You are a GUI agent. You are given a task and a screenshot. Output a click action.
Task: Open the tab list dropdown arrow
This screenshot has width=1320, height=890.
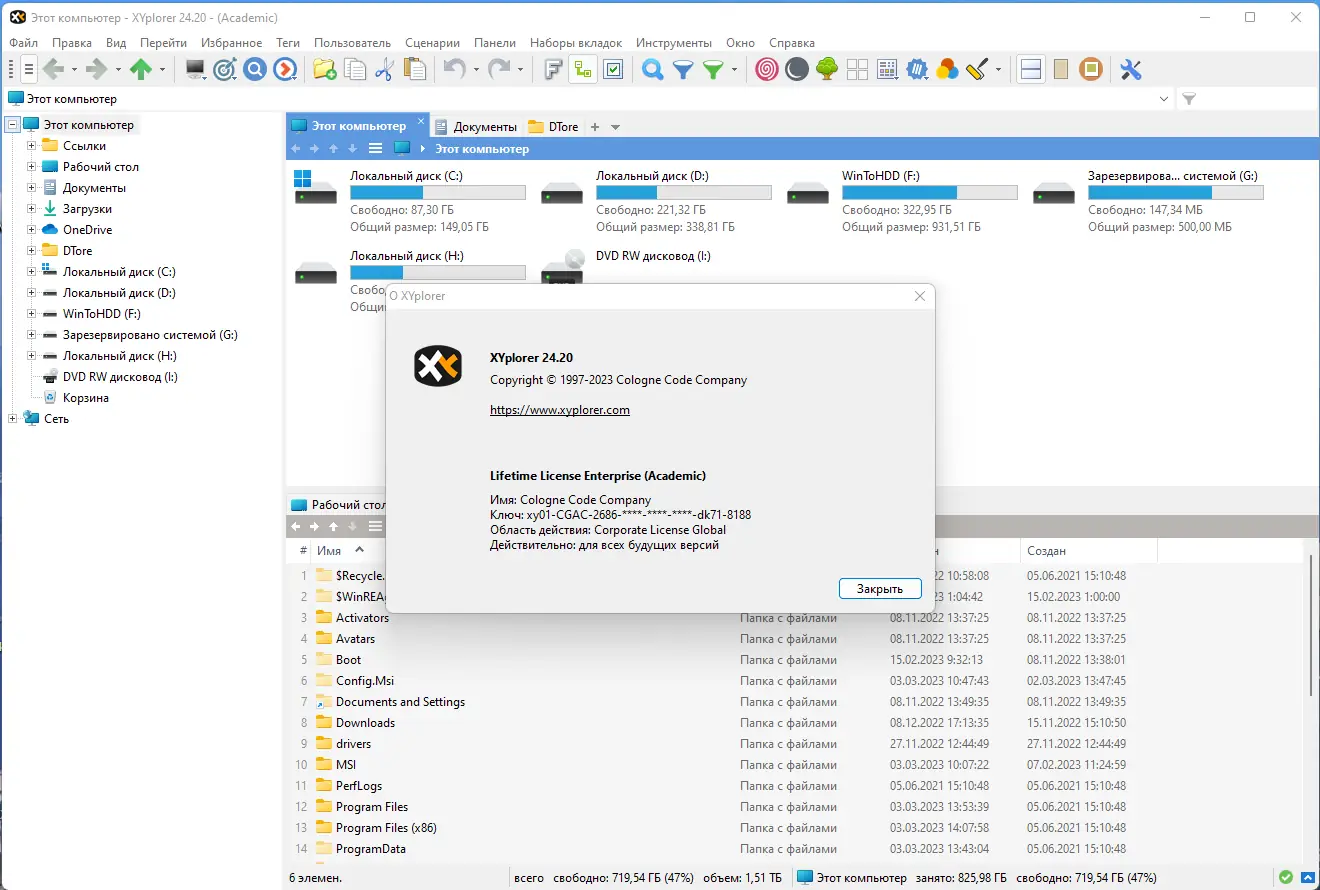[616, 127]
